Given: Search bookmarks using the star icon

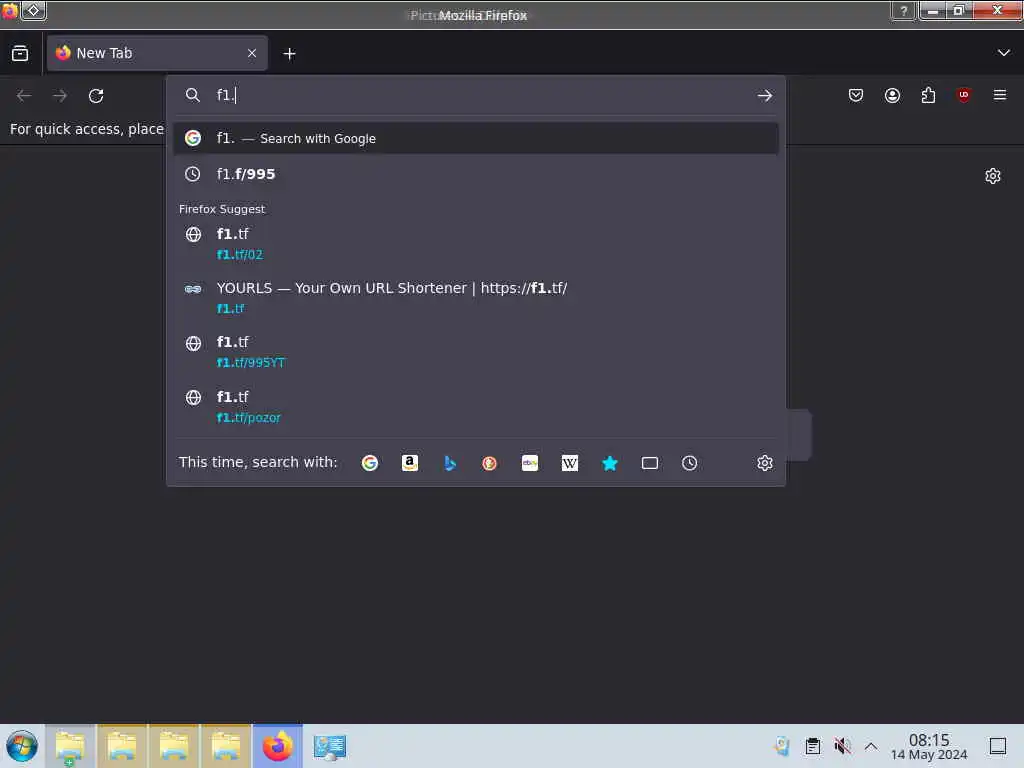Looking at the screenshot, I should pos(610,463).
